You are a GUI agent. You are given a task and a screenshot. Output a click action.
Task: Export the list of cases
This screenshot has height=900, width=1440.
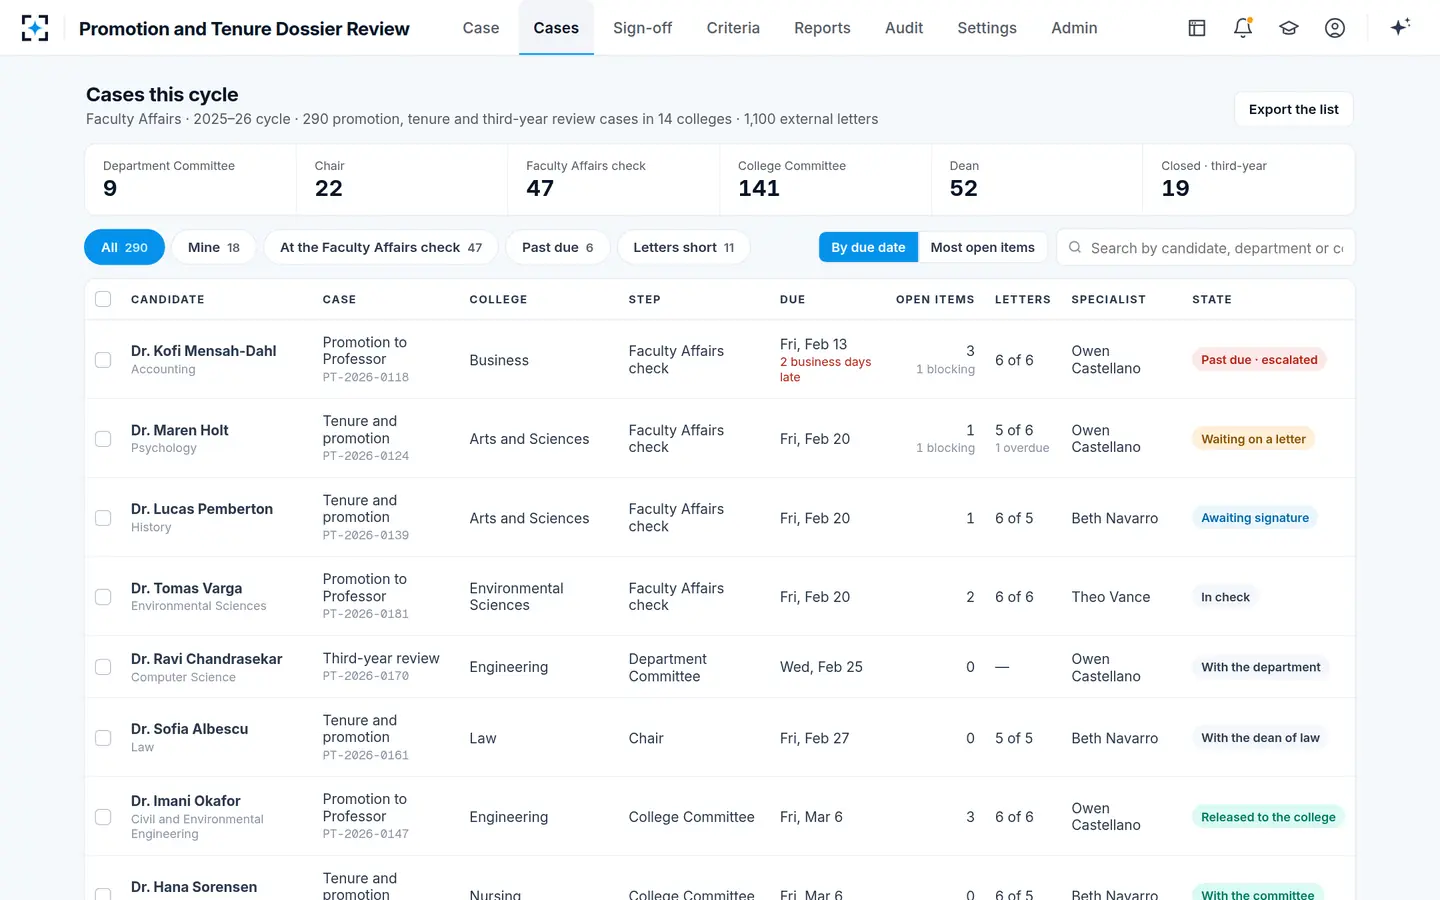click(1294, 109)
